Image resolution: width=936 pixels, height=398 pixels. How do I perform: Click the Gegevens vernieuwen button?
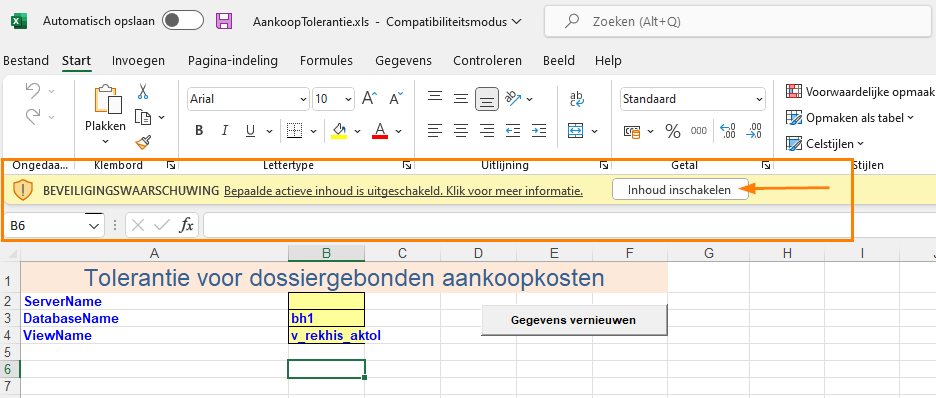pos(574,320)
